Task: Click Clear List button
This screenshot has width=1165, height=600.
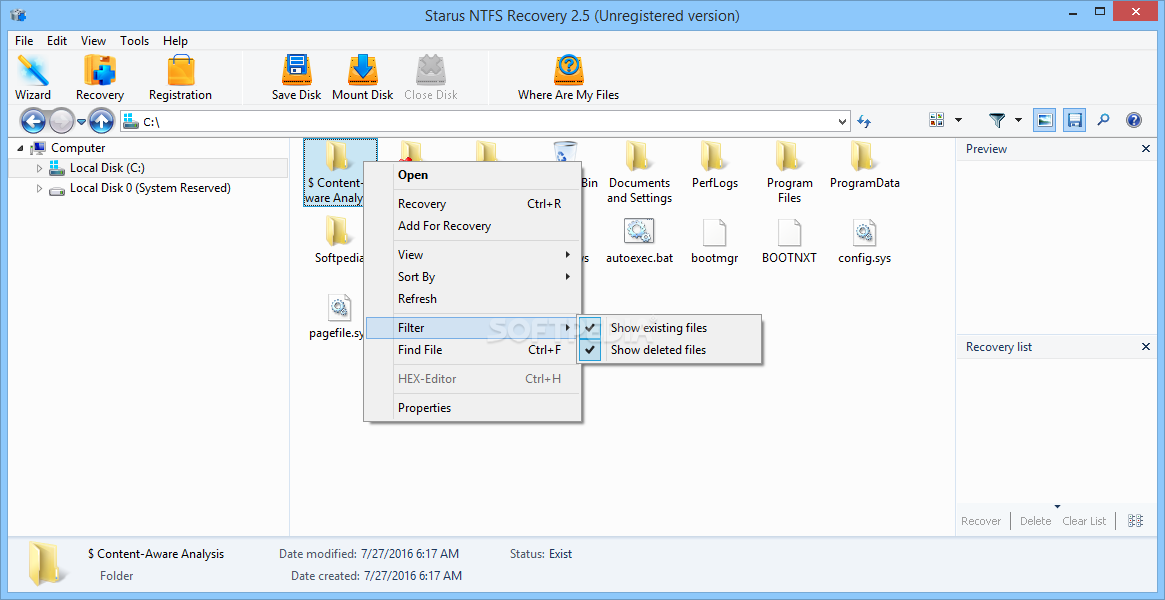Action: pyautogui.click(x=1084, y=521)
